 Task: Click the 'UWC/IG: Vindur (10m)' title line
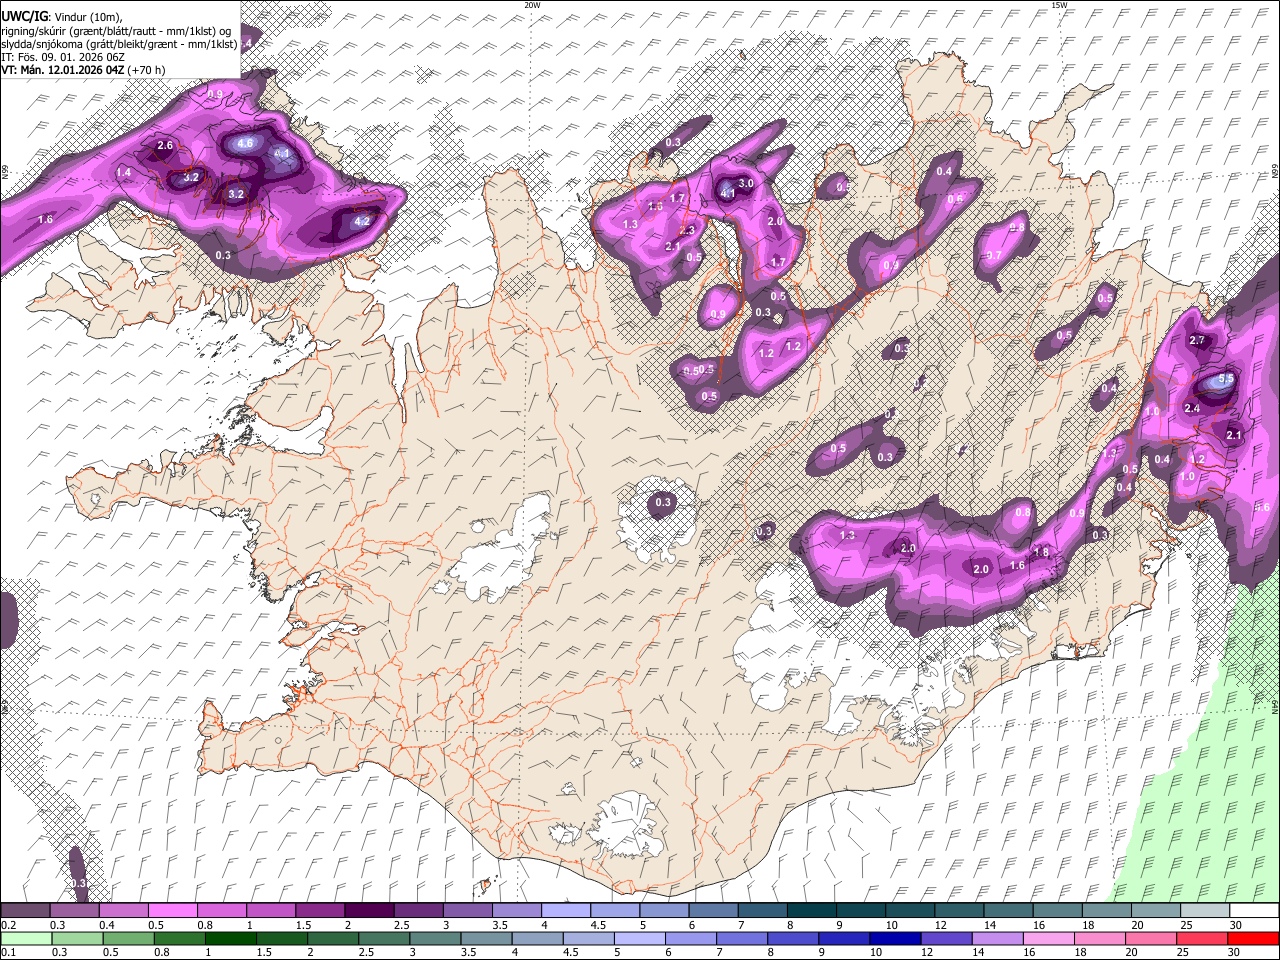click(62, 17)
